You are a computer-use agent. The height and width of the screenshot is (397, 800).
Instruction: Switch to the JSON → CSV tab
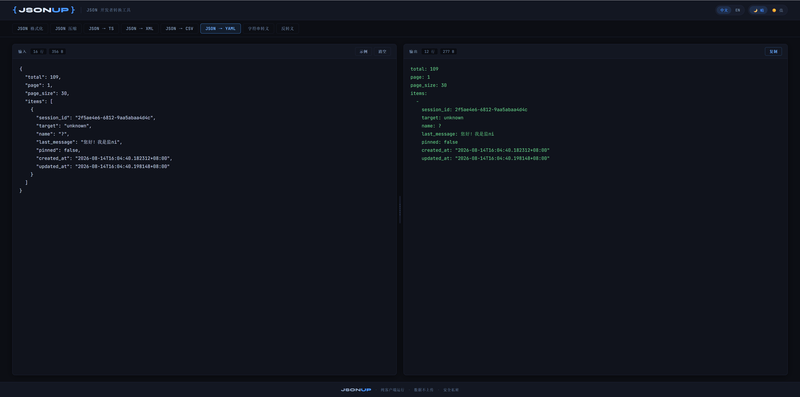point(179,29)
